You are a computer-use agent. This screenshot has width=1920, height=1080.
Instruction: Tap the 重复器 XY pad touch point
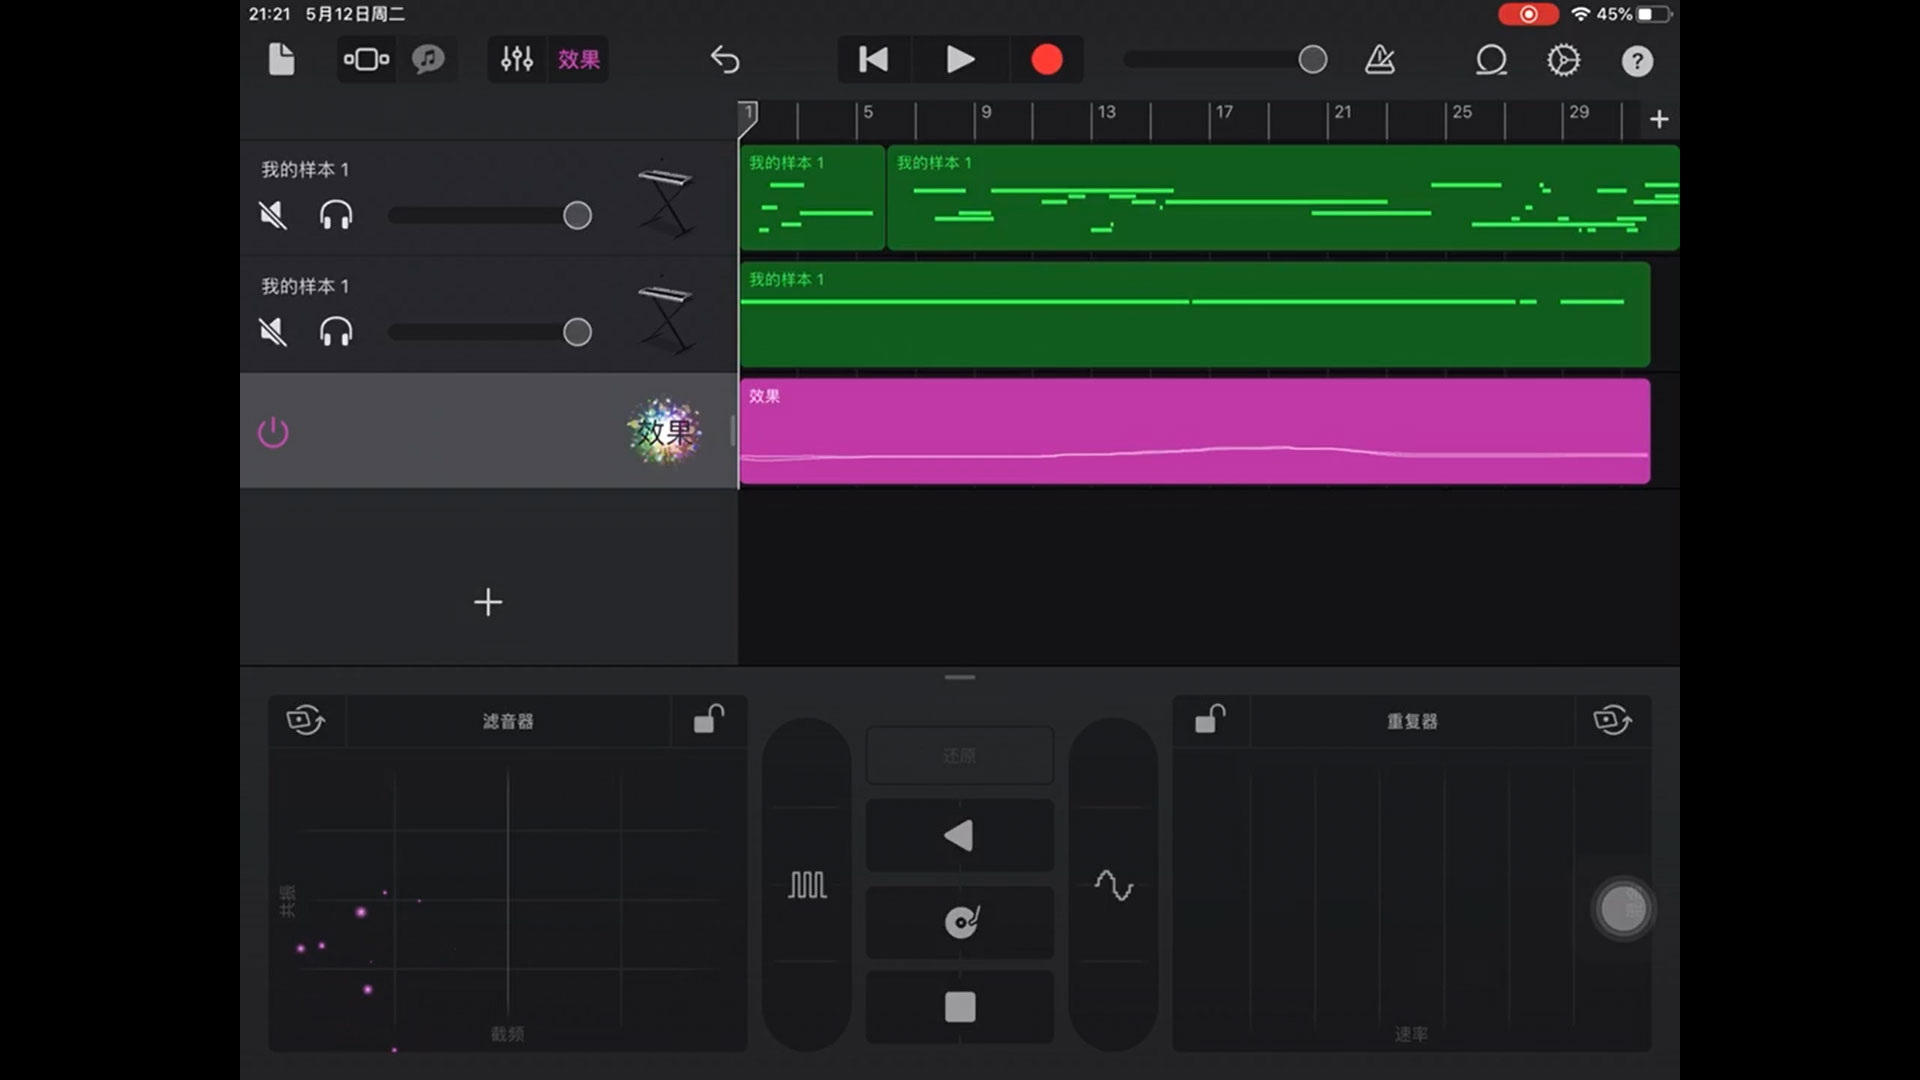tap(1623, 909)
